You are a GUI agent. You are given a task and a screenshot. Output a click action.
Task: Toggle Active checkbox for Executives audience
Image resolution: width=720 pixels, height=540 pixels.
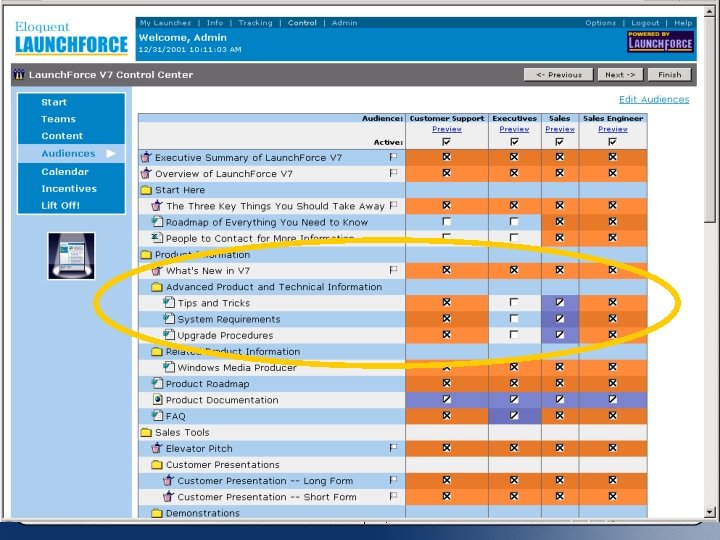pyautogui.click(x=514, y=142)
